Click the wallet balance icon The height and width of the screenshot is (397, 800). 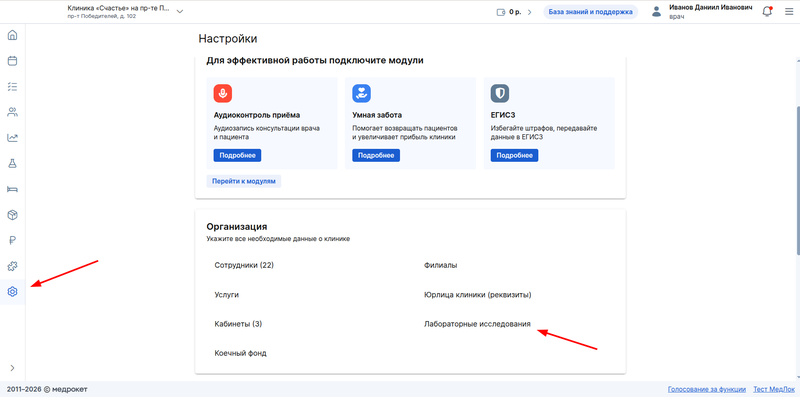click(501, 12)
